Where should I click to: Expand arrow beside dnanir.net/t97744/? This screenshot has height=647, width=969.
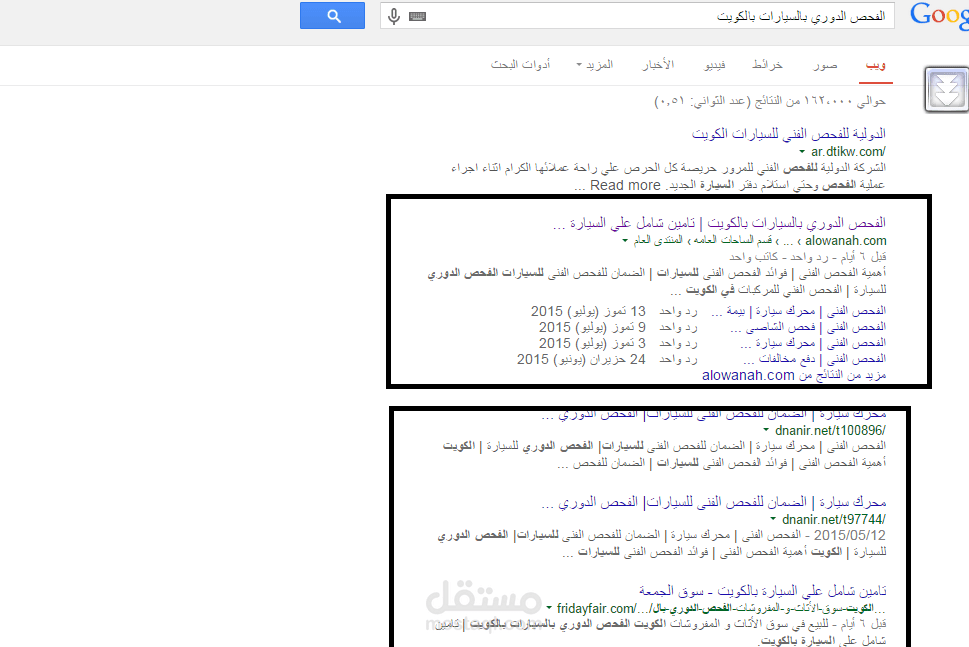click(772, 519)
